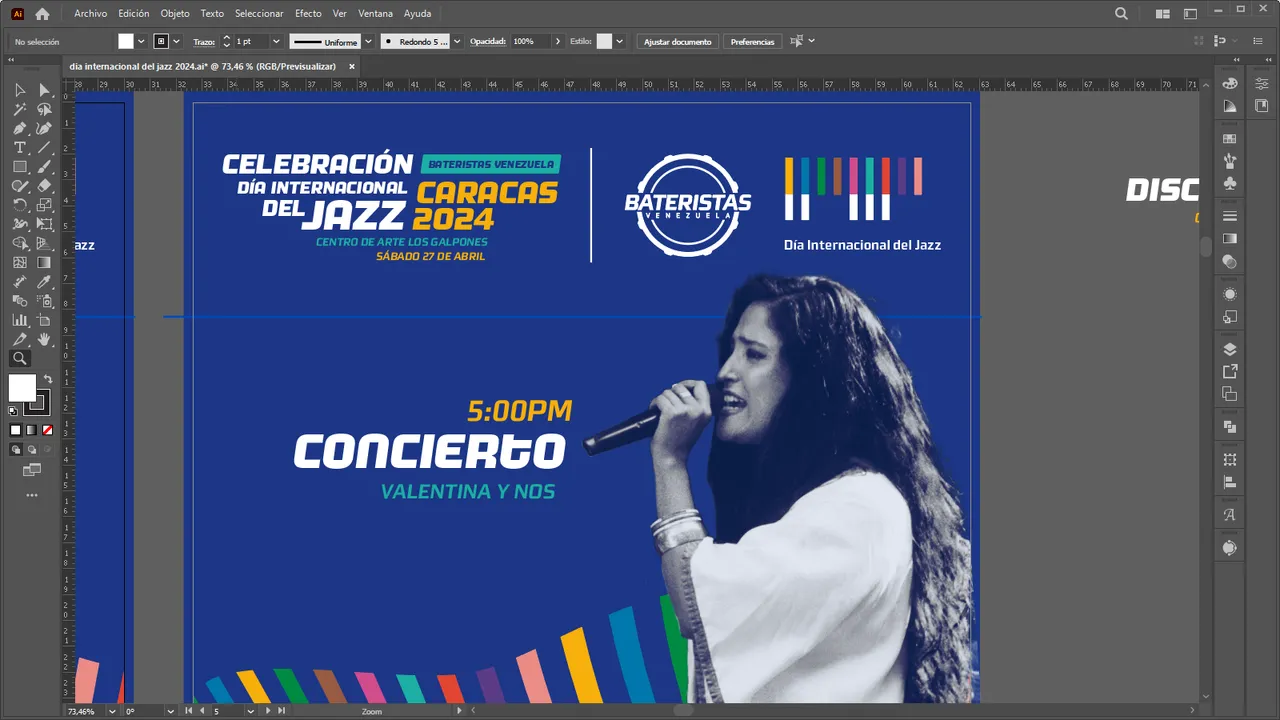Image resolution: width=1280 pixels, height=720 pixels.
Task: Select the Column Graph tool
Action: pos(20,320)
